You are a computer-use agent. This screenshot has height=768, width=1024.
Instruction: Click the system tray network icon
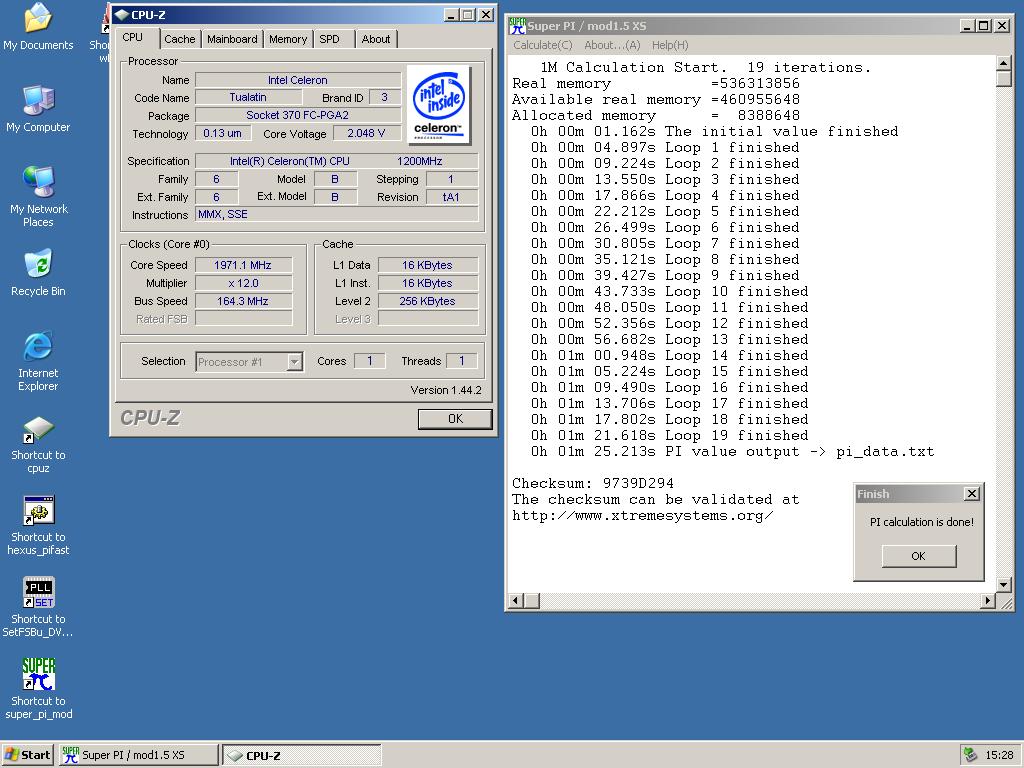tap(970, 755)
